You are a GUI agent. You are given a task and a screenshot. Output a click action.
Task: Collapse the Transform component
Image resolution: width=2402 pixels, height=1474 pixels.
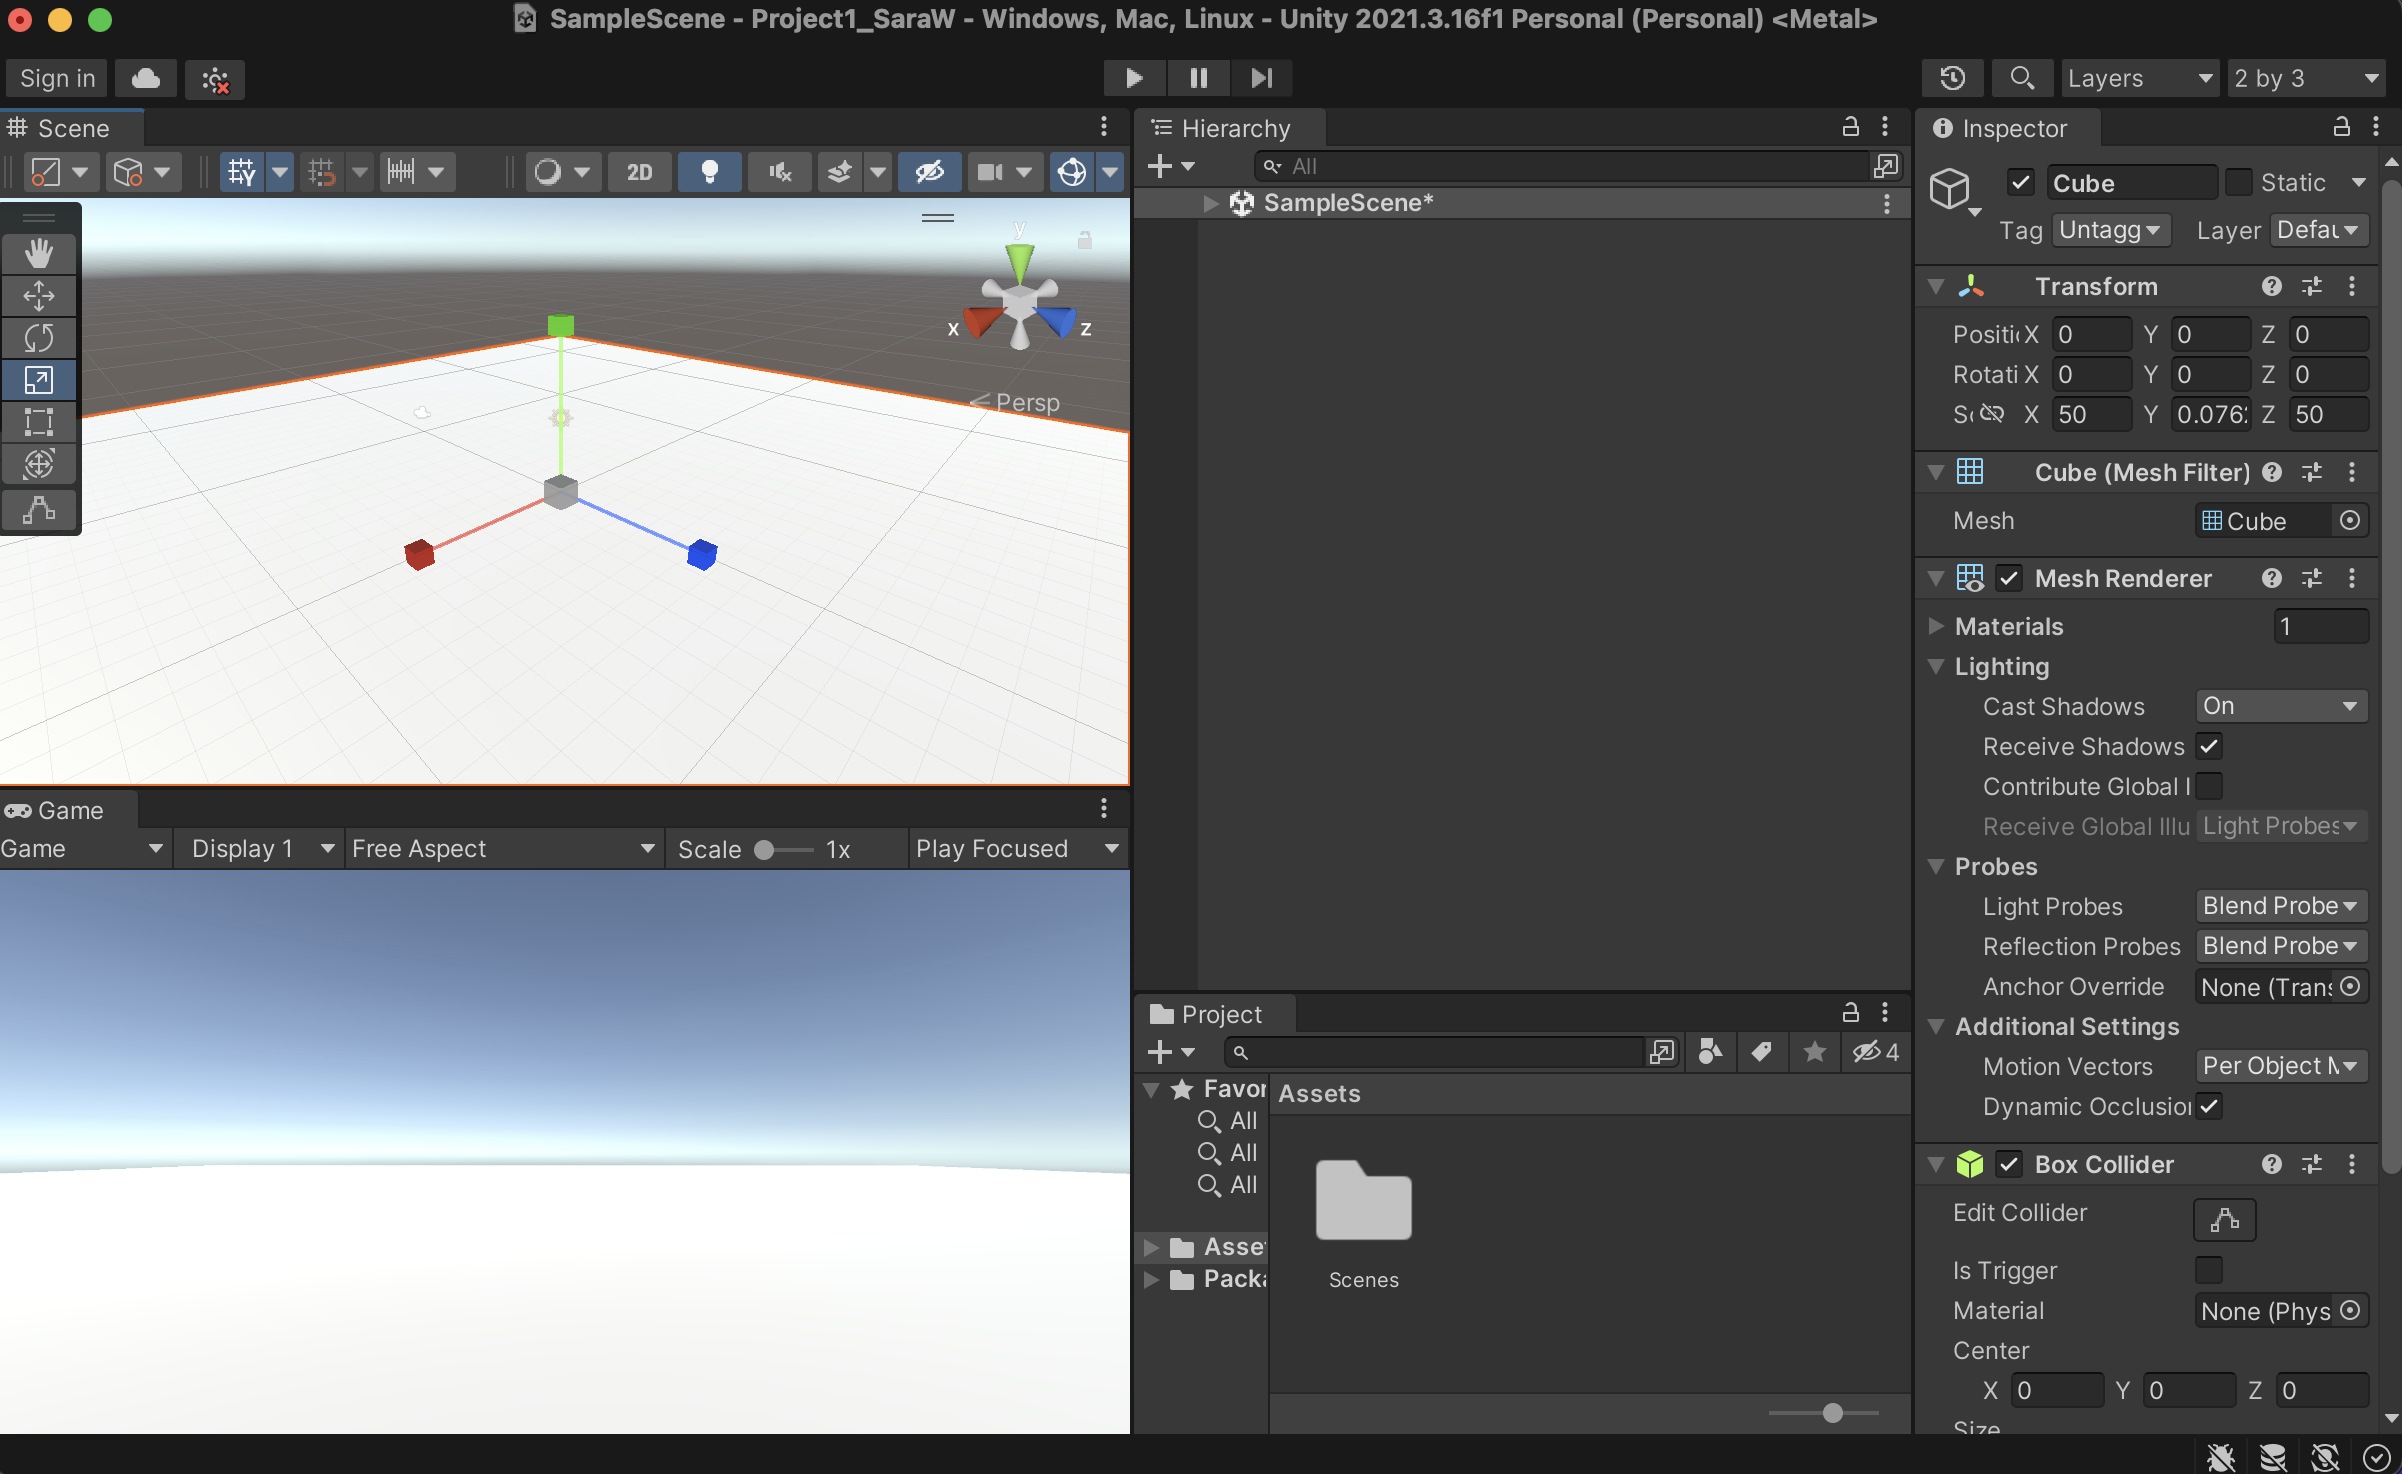coord(1936,287)
